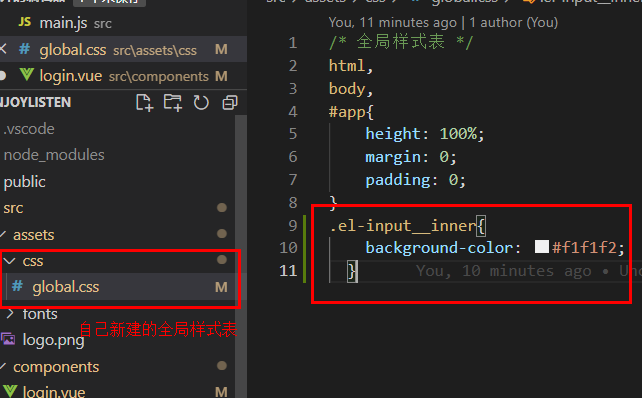The image size is (642, 398).
Task: Click the JS file icon beside main.js
Action: point(25,22)
